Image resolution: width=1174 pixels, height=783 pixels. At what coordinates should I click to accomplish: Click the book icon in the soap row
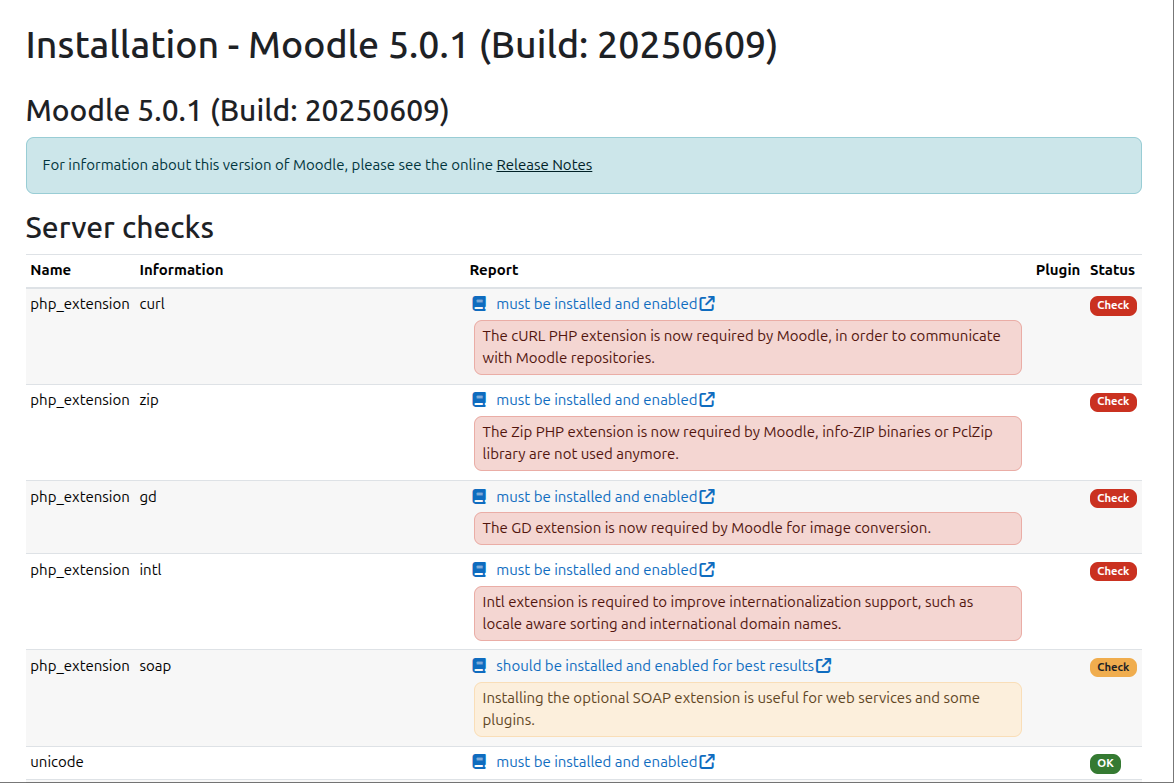(479, 665)
